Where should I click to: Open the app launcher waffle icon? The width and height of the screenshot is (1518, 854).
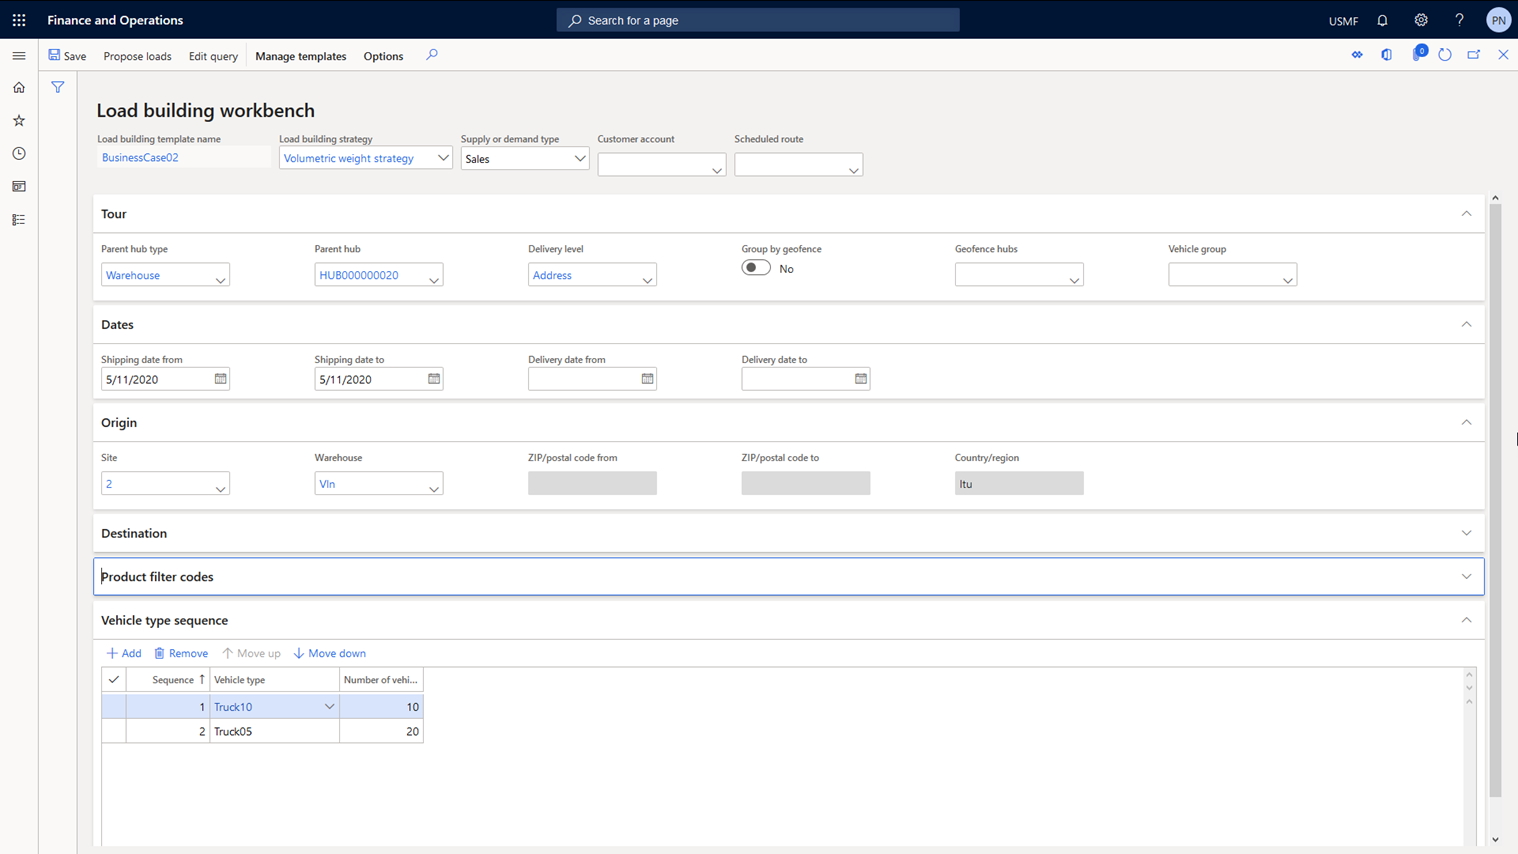(19, 20)
